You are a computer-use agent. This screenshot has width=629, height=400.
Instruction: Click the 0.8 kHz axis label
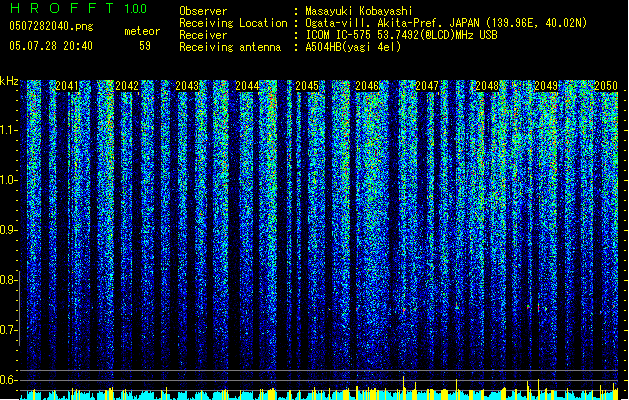[x=9, y=280]
